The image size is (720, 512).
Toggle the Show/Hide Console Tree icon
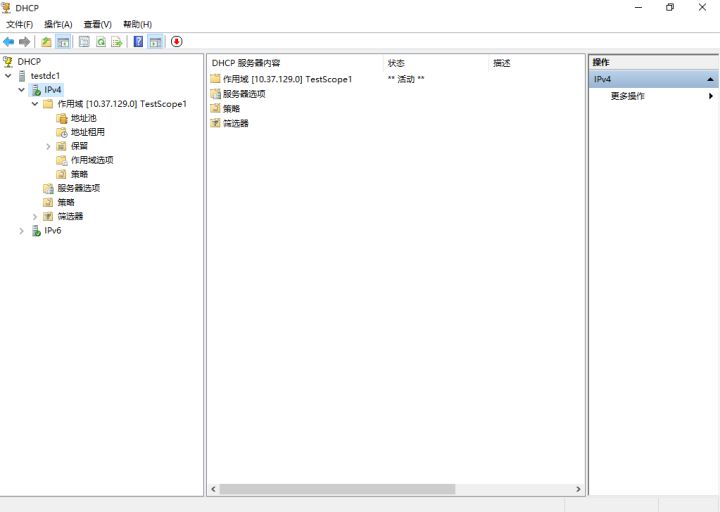click(x=63, y=42)
